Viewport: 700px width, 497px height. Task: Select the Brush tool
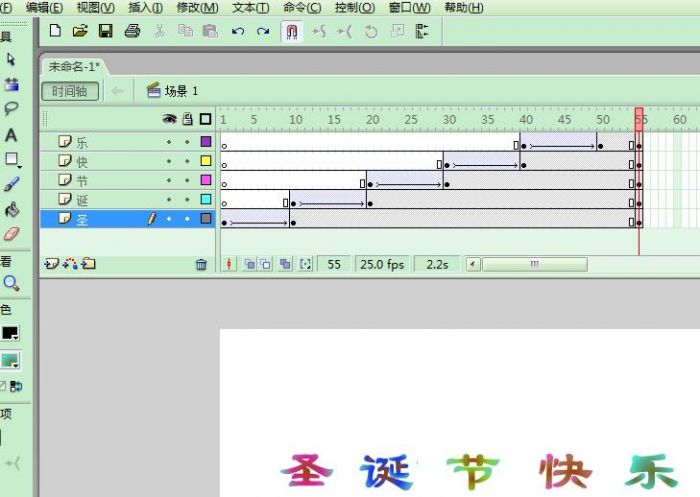coord(12,184)
